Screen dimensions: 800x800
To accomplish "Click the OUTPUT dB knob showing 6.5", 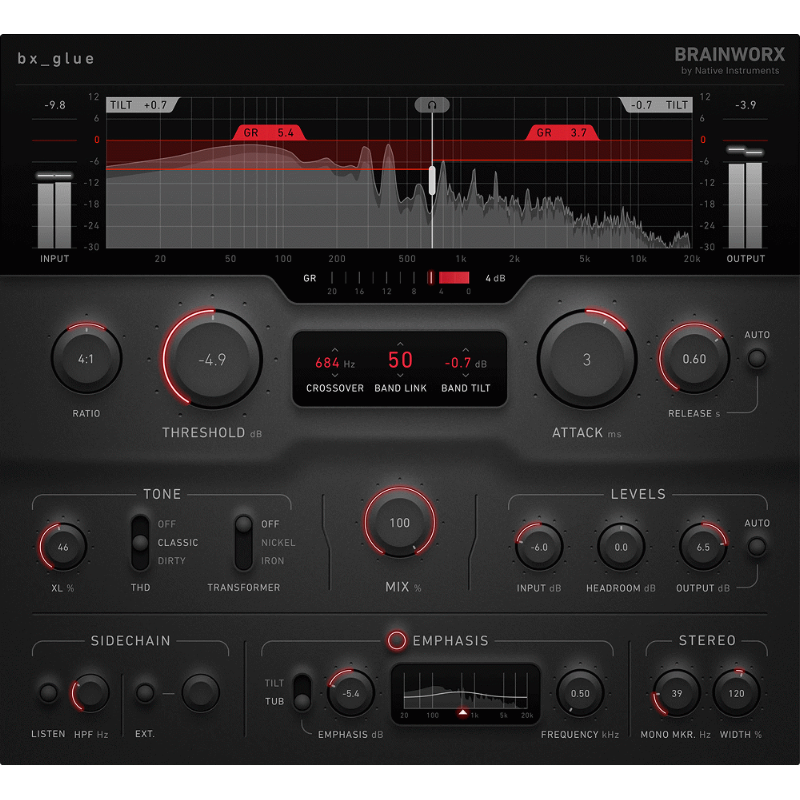I will pos(703,546).
